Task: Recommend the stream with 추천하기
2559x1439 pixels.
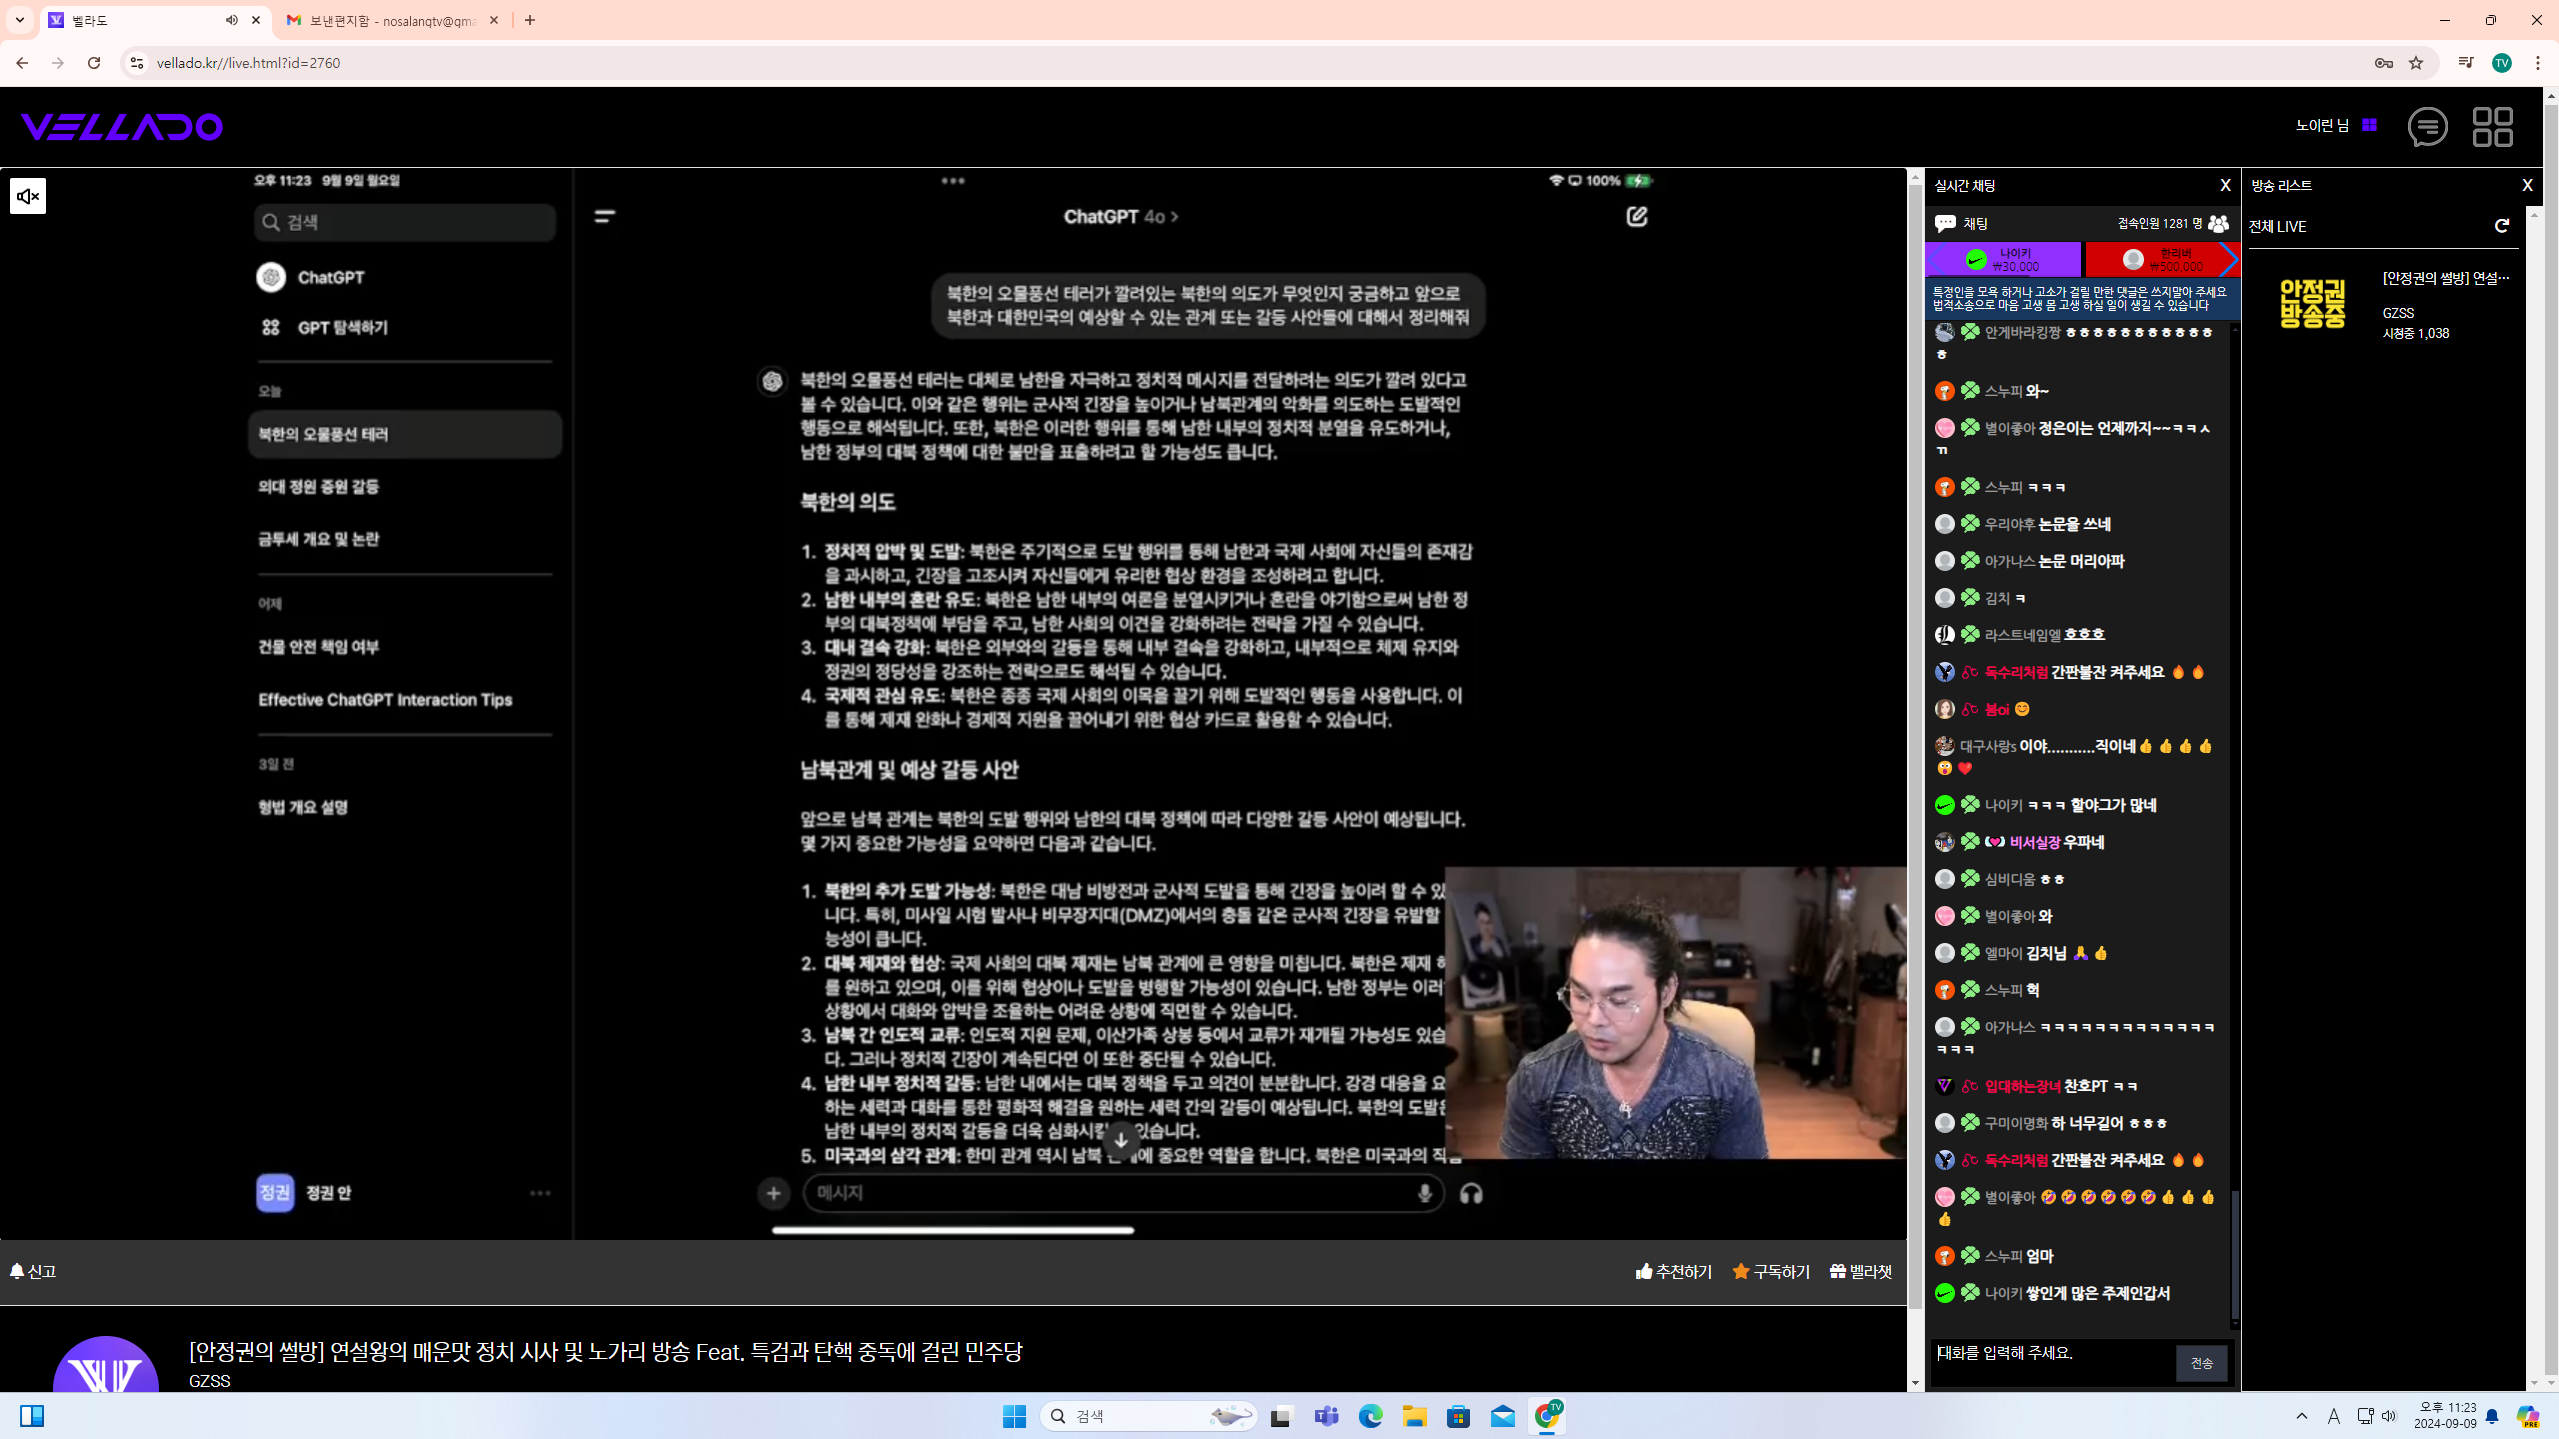Action: (x=1674, y=1271)
